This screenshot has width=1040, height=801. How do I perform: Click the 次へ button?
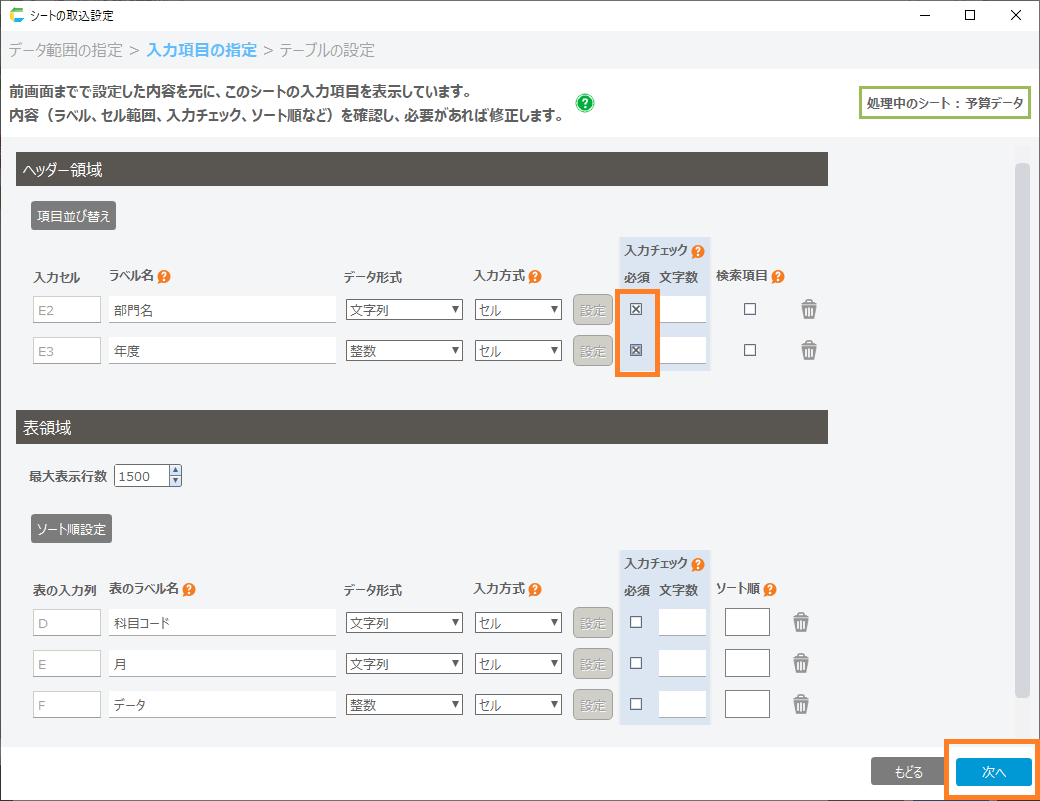pos(992,772)
